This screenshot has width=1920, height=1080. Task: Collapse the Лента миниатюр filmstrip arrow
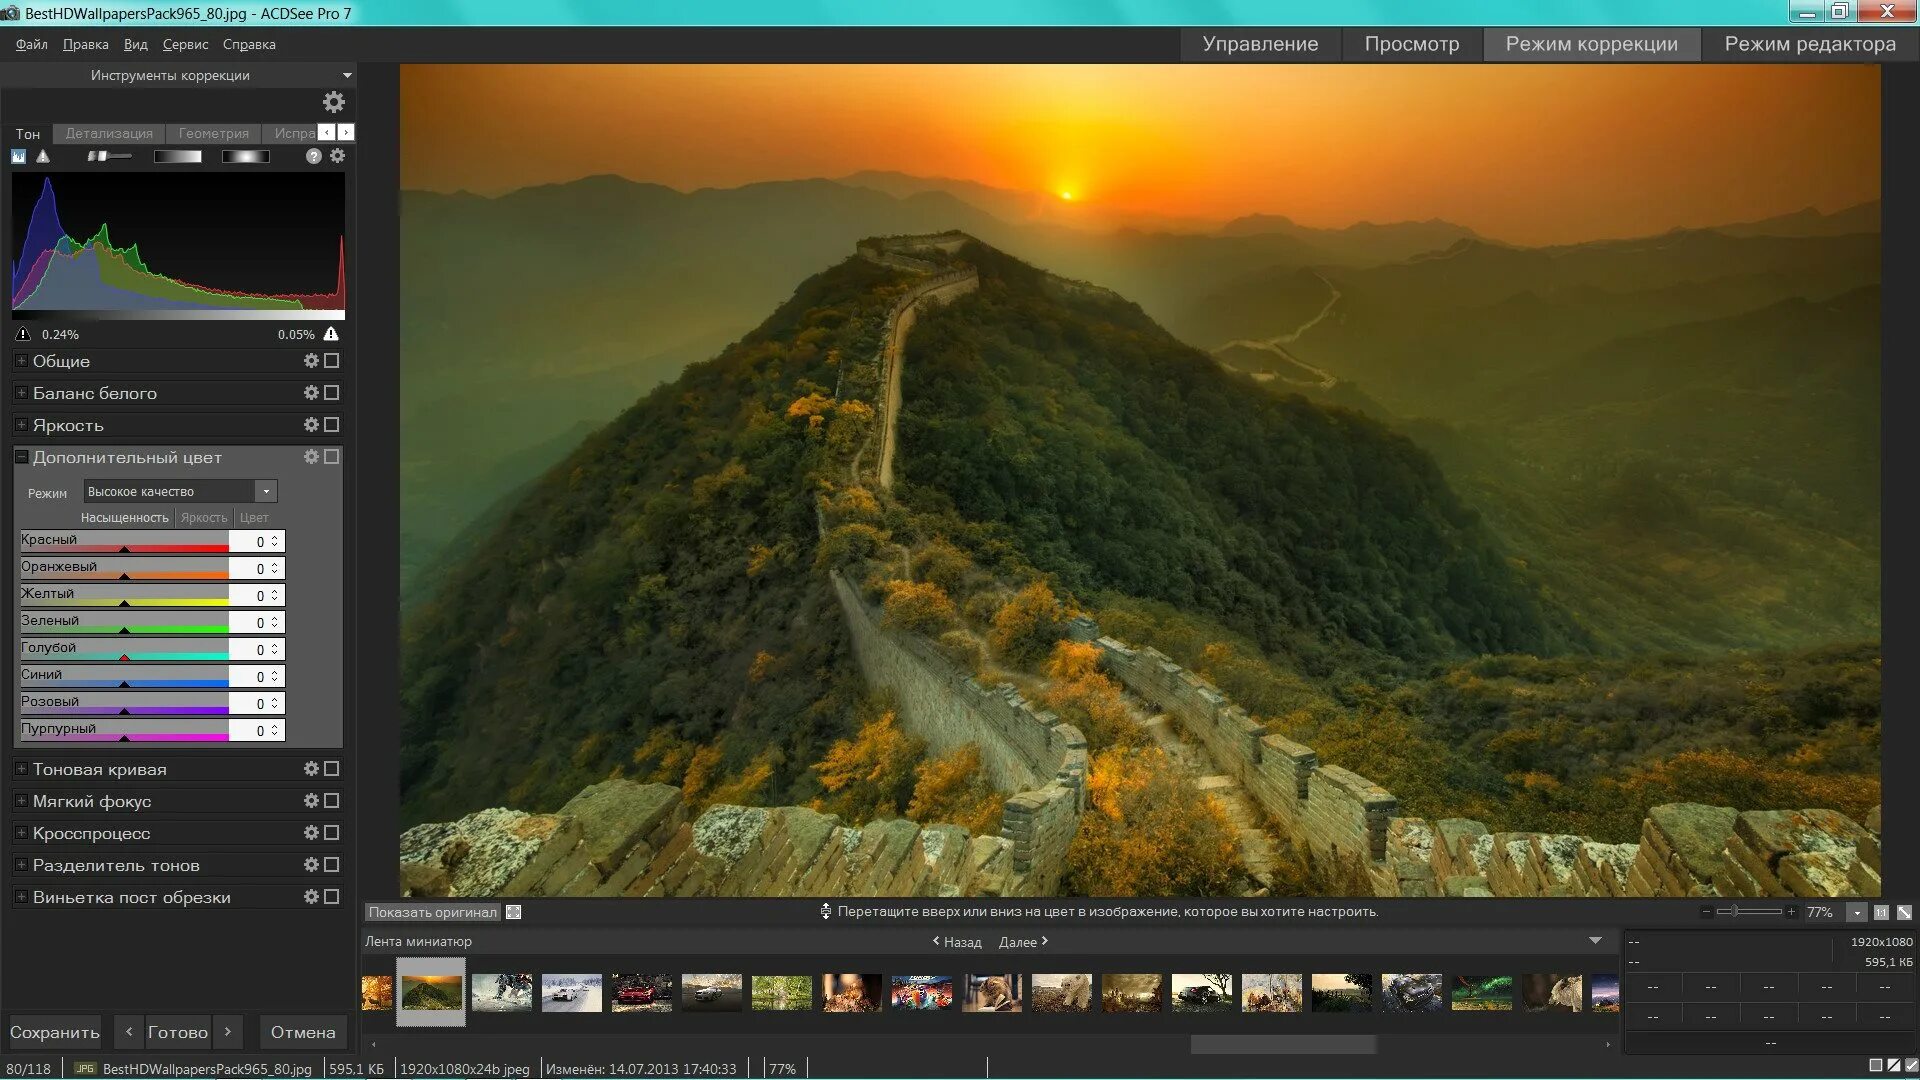coord(1595,941)
